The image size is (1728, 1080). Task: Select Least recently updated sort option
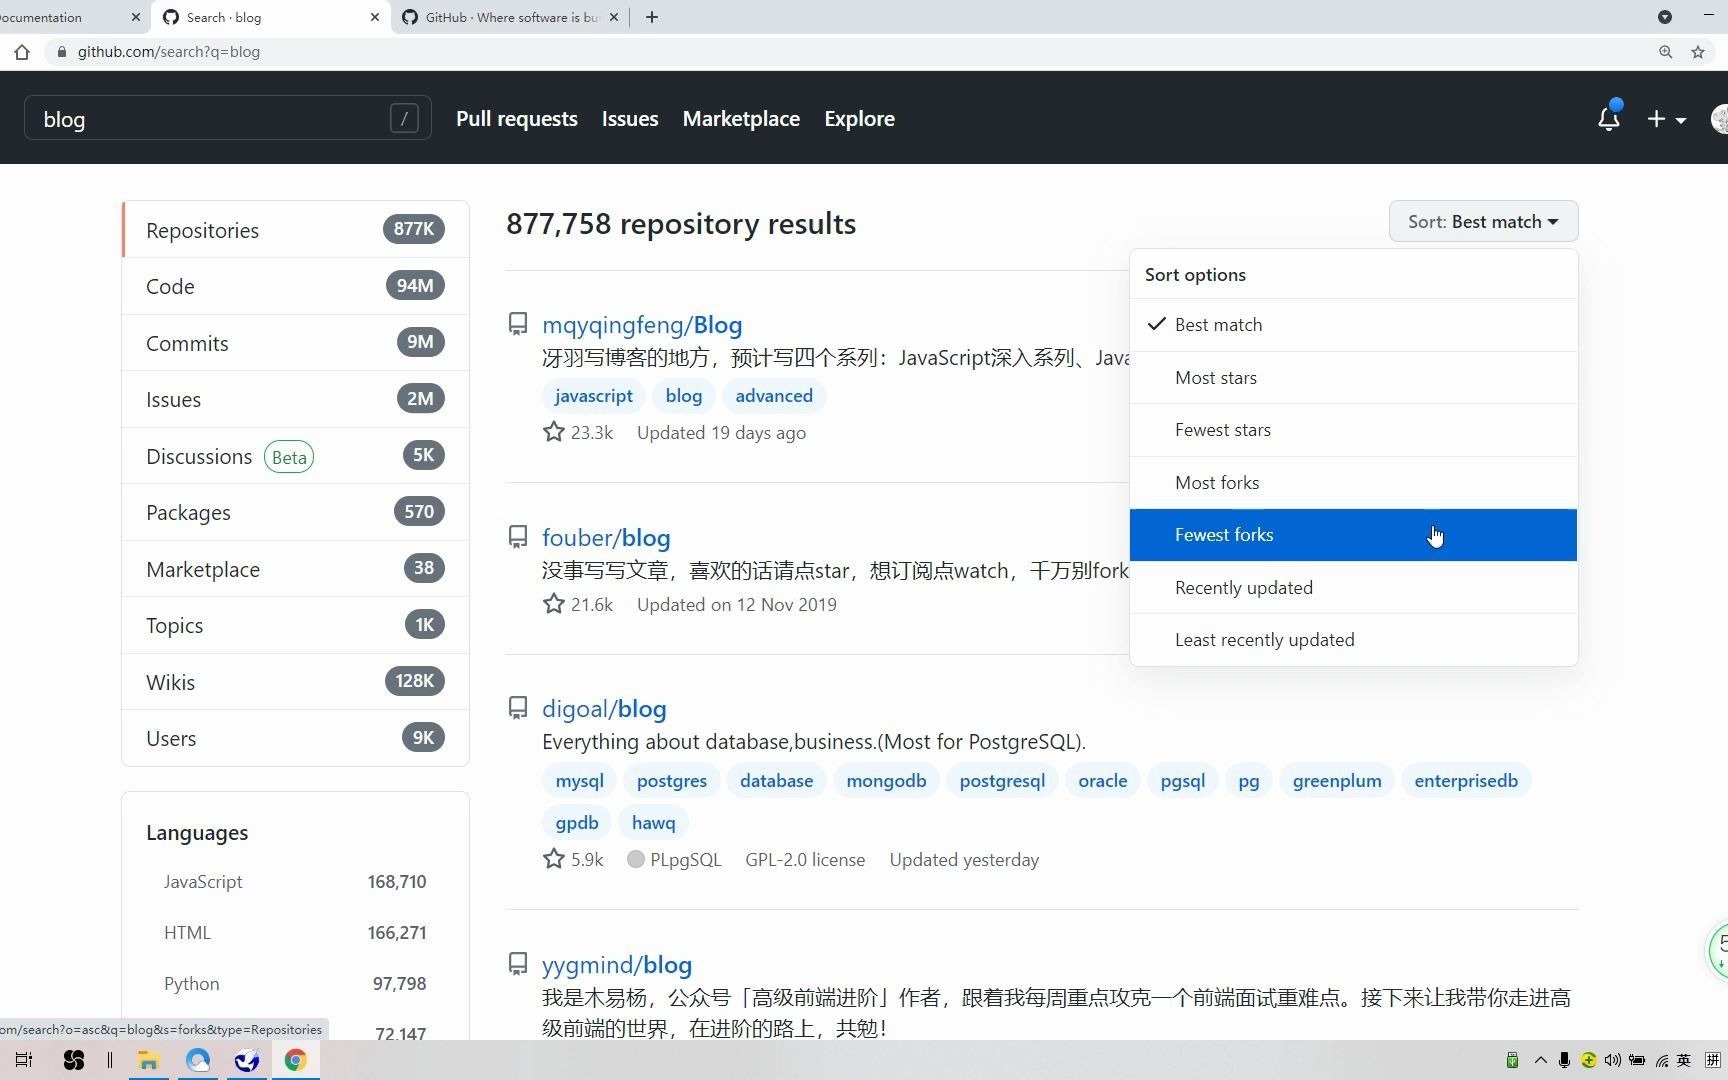point(1353,639)
